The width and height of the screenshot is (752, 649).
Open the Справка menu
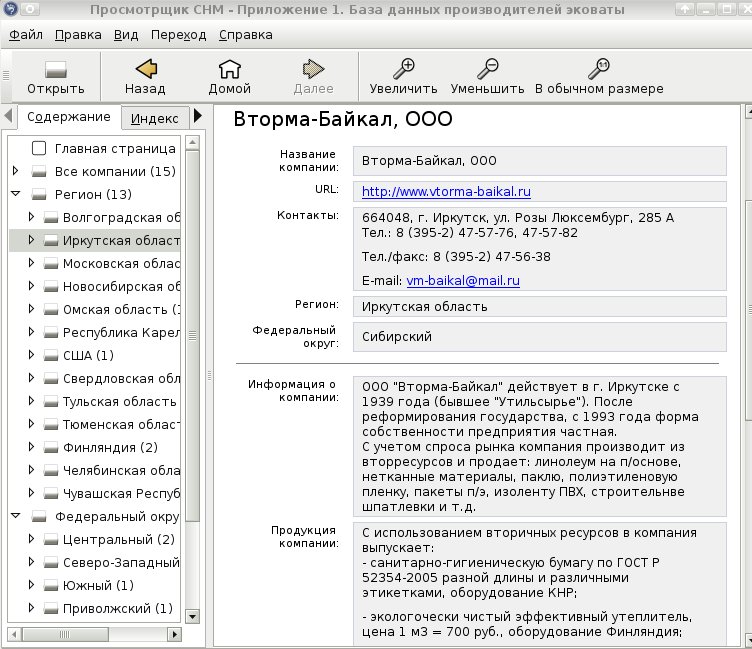pos(246,35)
